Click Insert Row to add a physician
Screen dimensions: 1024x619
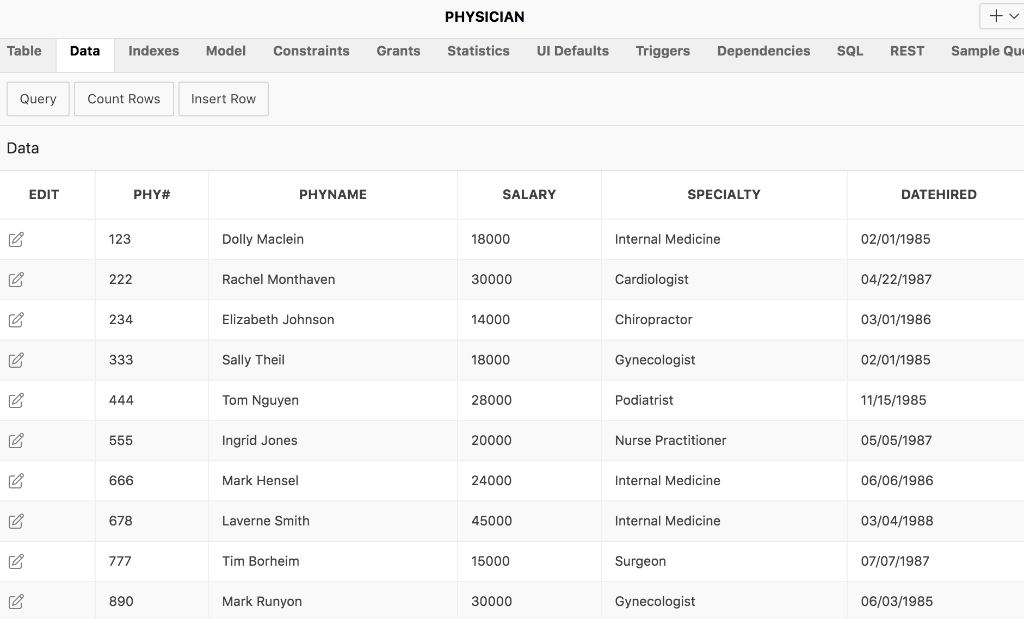223,98
